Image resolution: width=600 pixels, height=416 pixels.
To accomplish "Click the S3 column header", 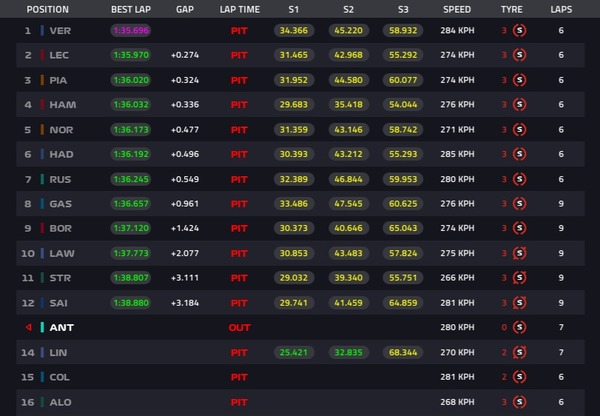I will point(403,10).
